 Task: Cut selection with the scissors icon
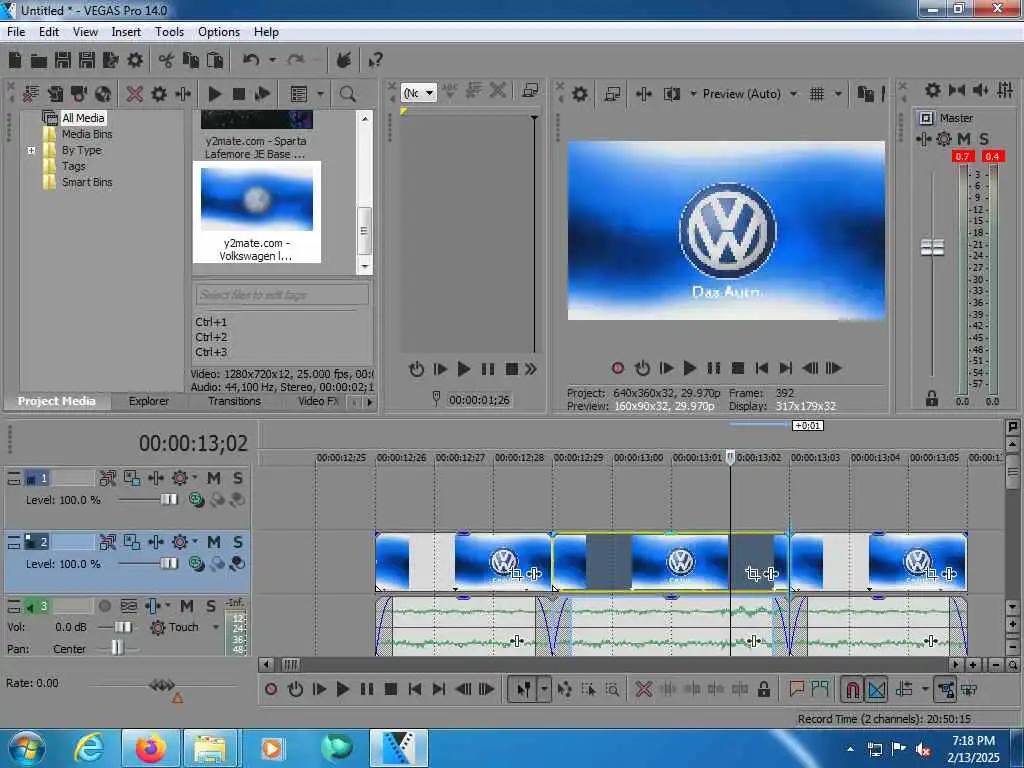click(166, 61)
